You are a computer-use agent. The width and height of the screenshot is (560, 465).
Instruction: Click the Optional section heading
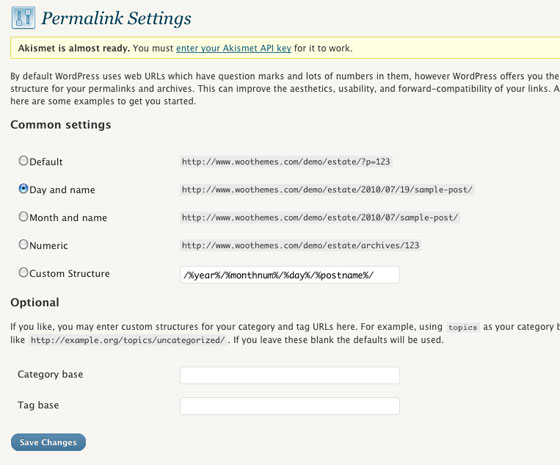(35, 302)
